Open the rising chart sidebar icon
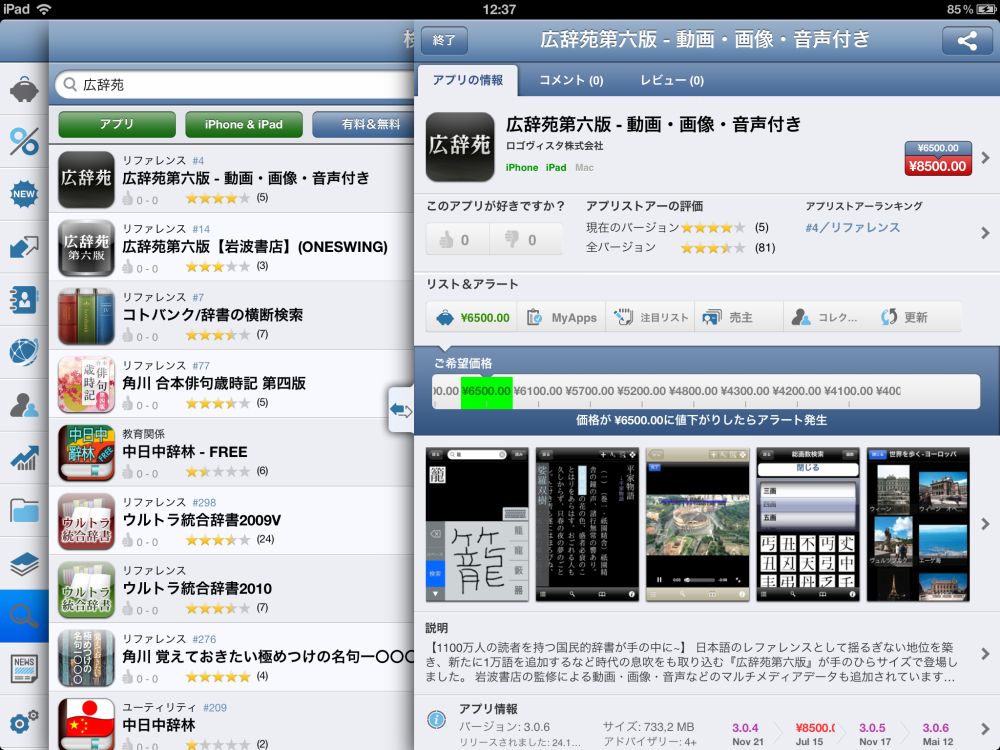The image size is (1000, 750). [x=24, y=458]
